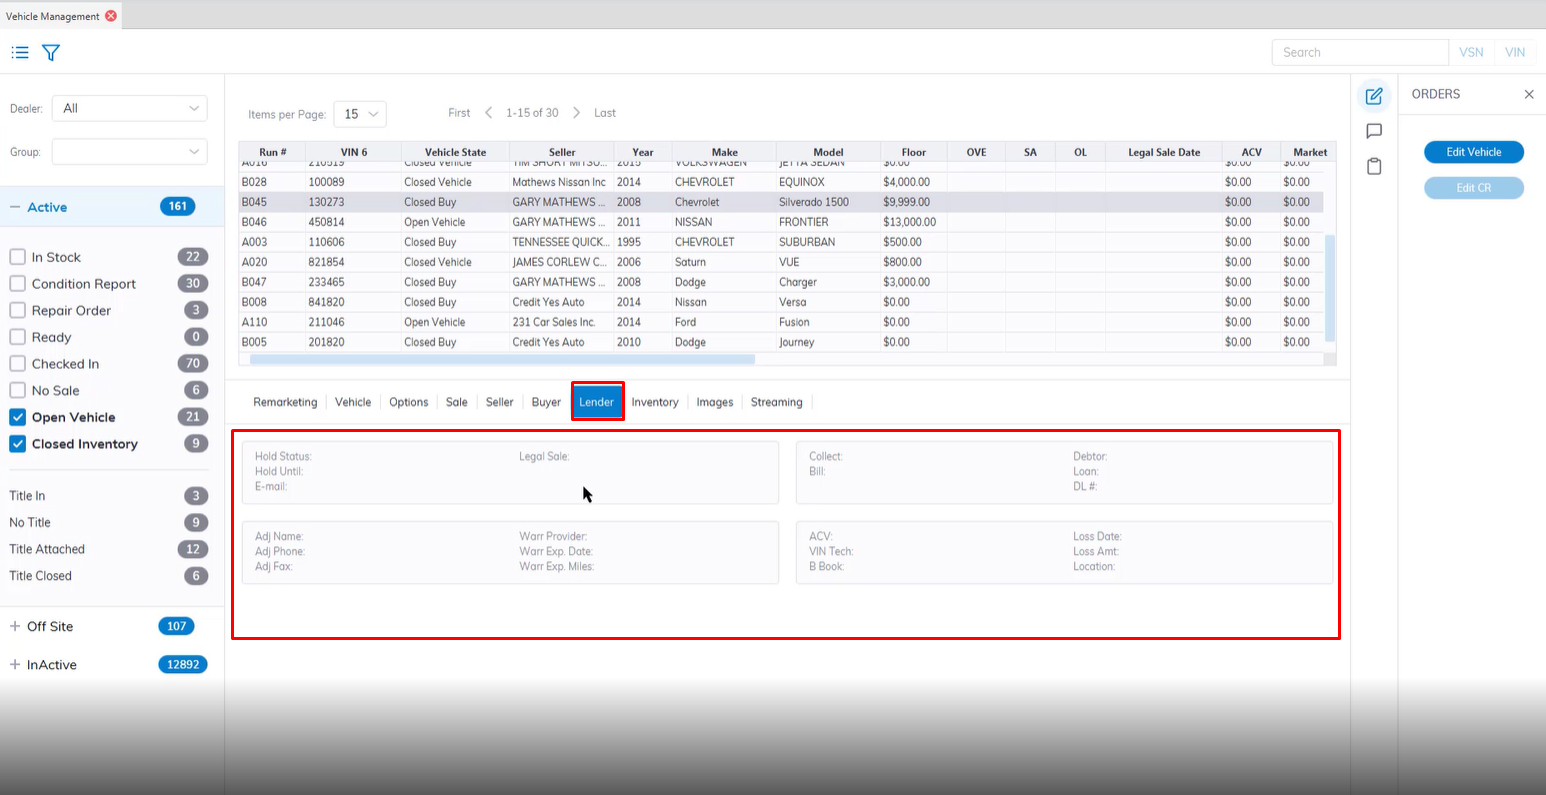Close the Vehicle Management tab
This screenshot has width=1546, height=795.
[111, 16]
